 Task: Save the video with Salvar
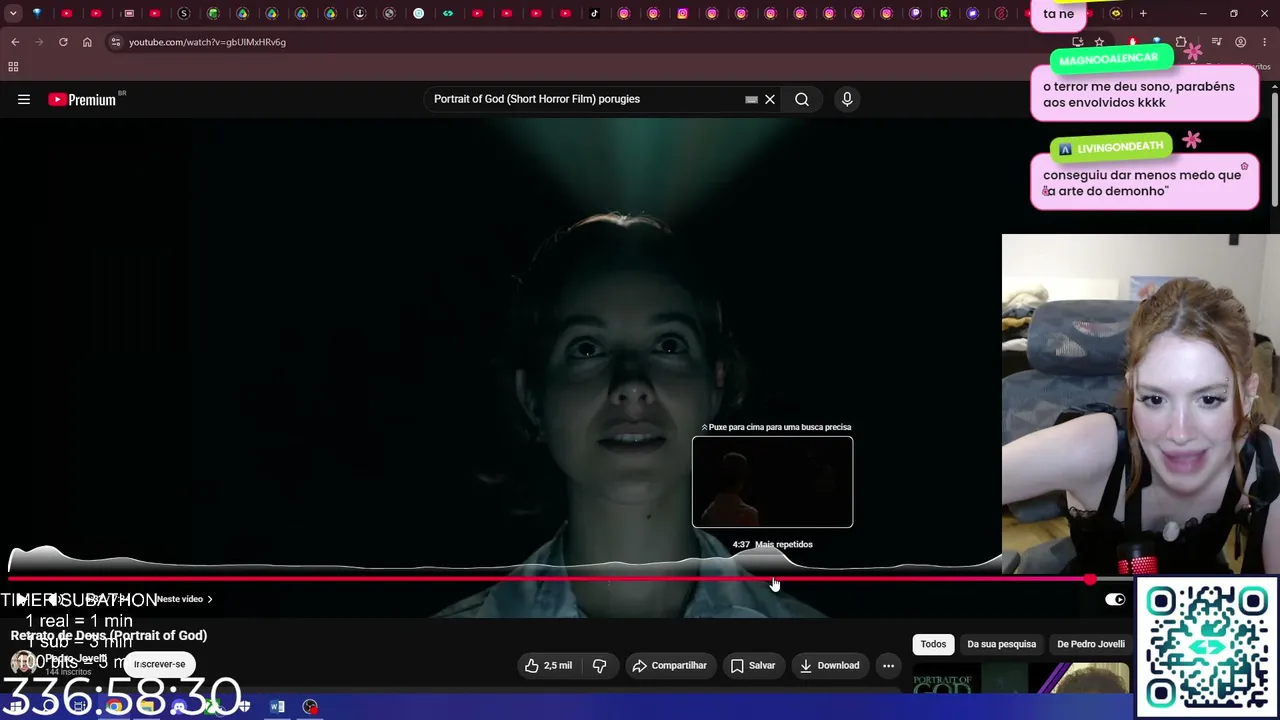coord(753,665)
